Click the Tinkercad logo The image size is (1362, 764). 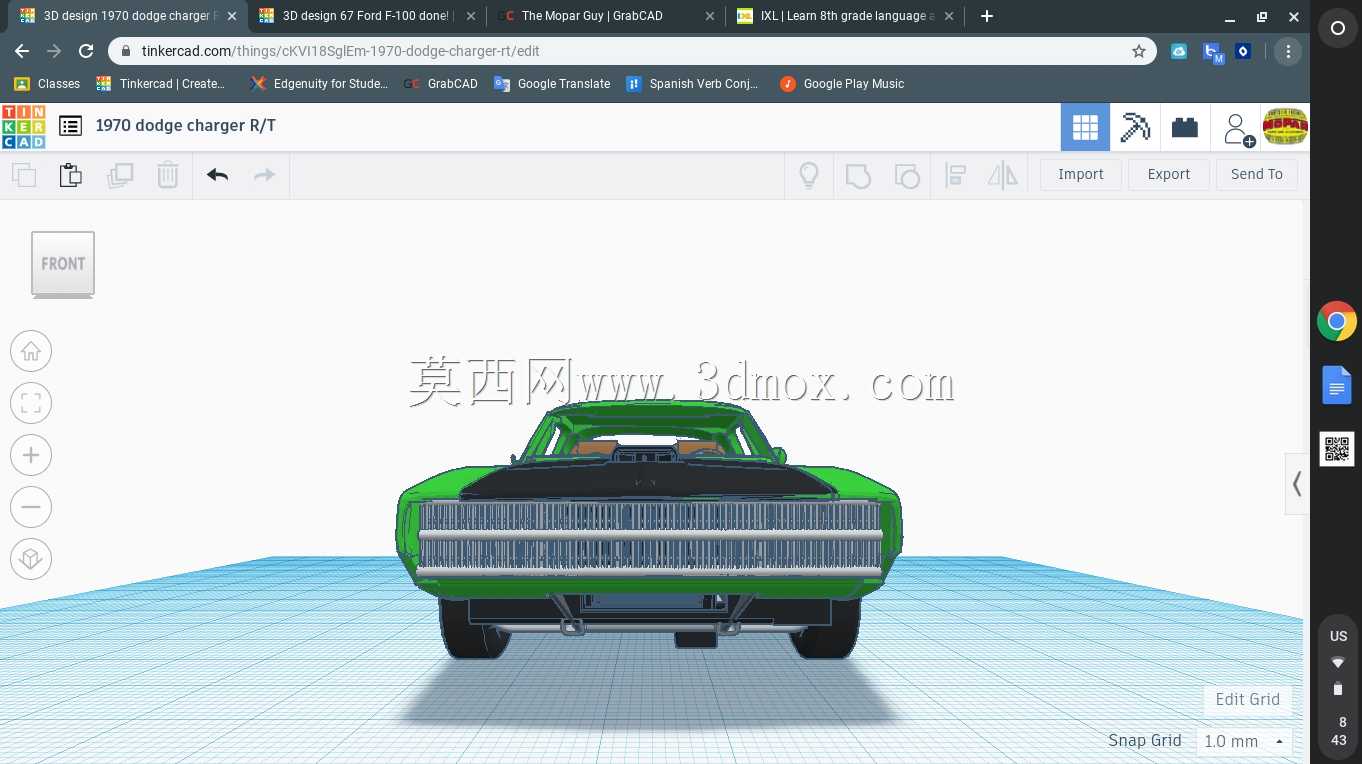23,127
